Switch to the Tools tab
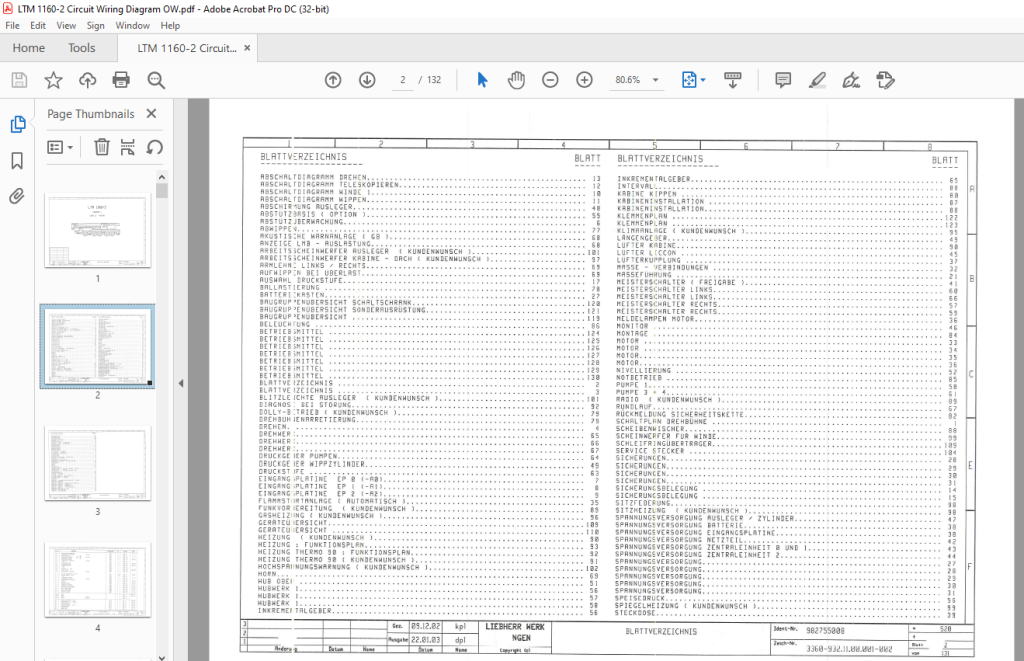The width and height of the screenshot is (1024, 661). coord(82,48)
